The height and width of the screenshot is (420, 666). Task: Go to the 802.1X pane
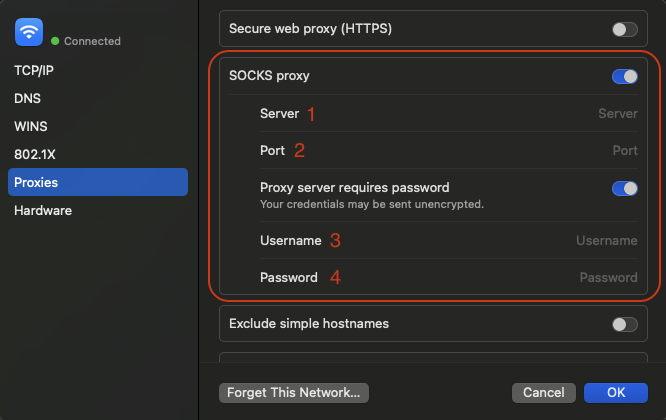34,155
